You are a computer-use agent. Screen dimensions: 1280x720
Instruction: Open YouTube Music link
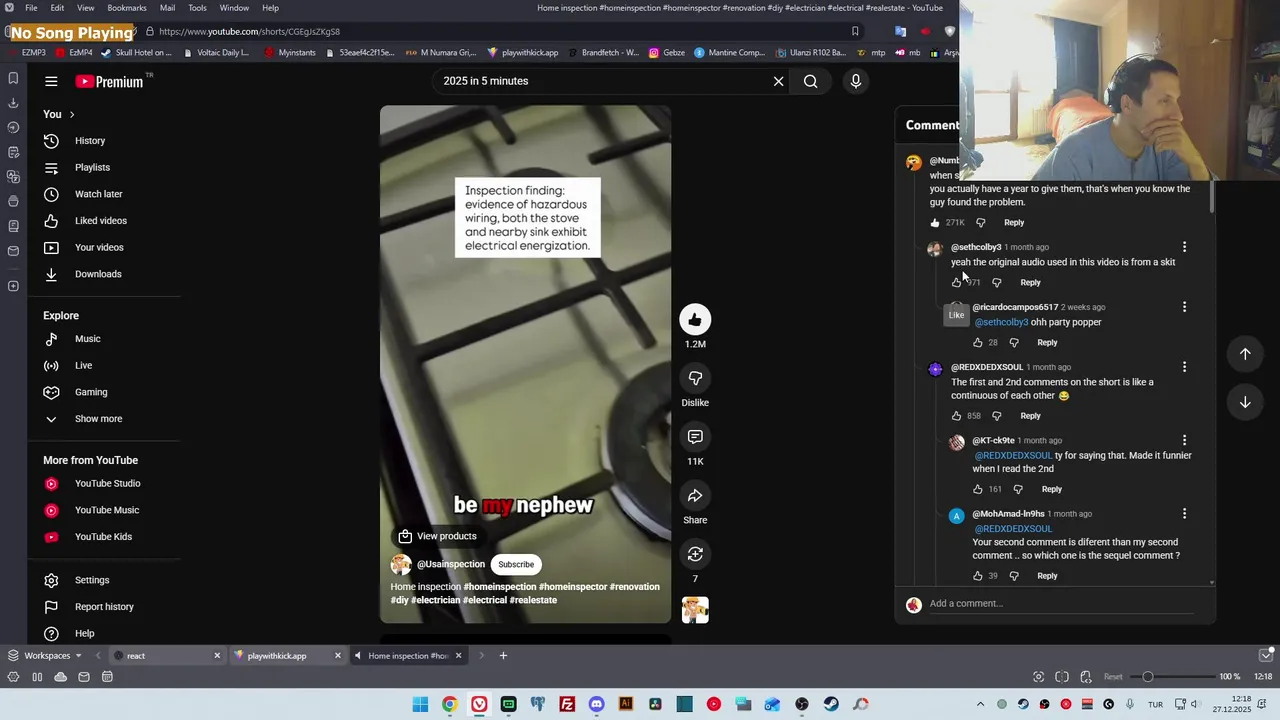point(106,510)
